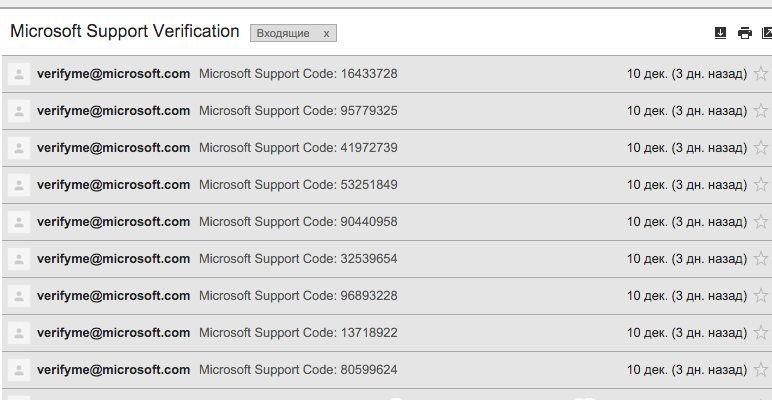Open conversation in a new window
Screen dimensions: 772x400
click(x=766, y=33)
